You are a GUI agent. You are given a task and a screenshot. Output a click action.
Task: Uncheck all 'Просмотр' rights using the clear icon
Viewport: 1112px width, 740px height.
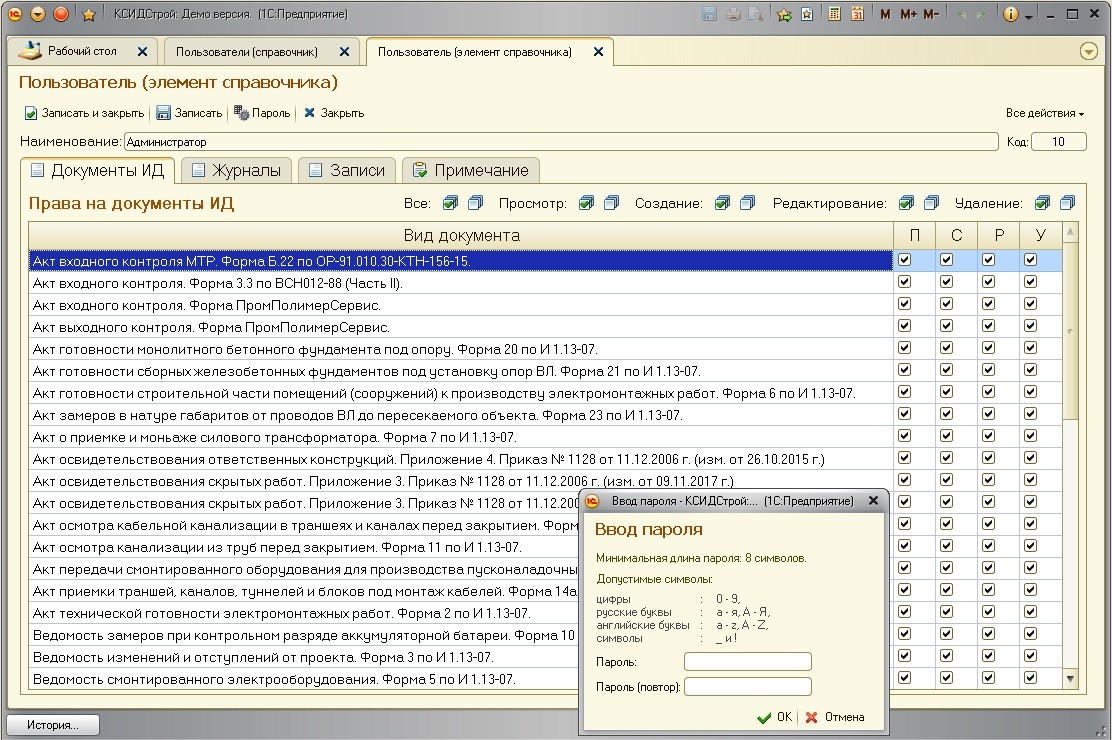[610, 203]
